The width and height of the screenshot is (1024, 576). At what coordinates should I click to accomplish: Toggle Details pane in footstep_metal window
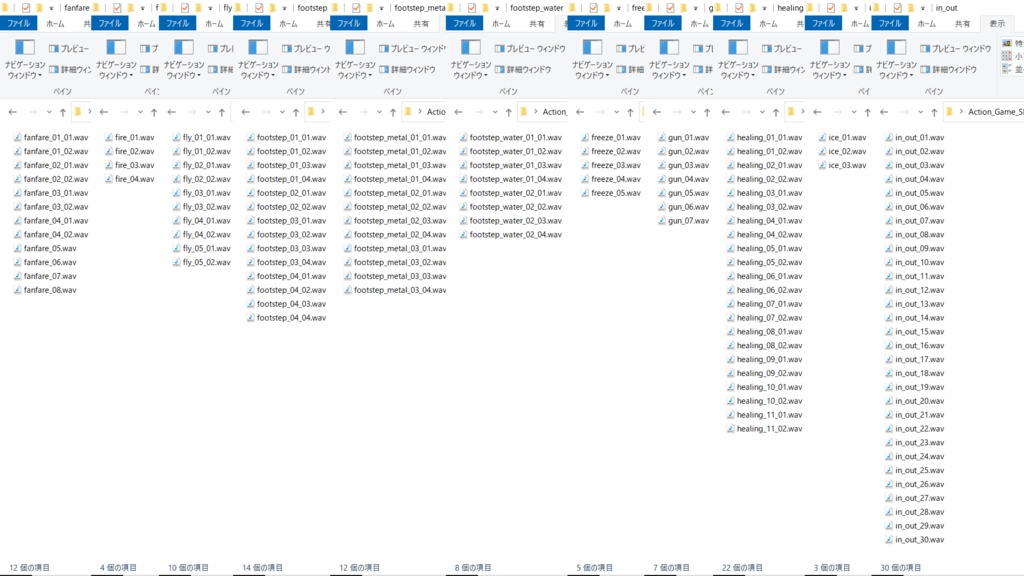(406, 69)
